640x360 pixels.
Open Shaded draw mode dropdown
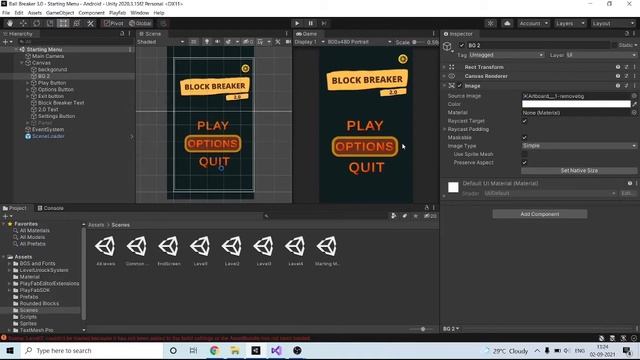pos(160,42)
